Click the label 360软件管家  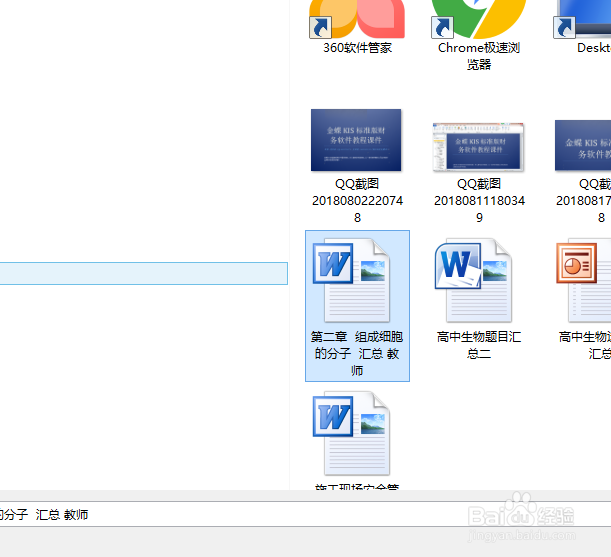coord(357,48)
